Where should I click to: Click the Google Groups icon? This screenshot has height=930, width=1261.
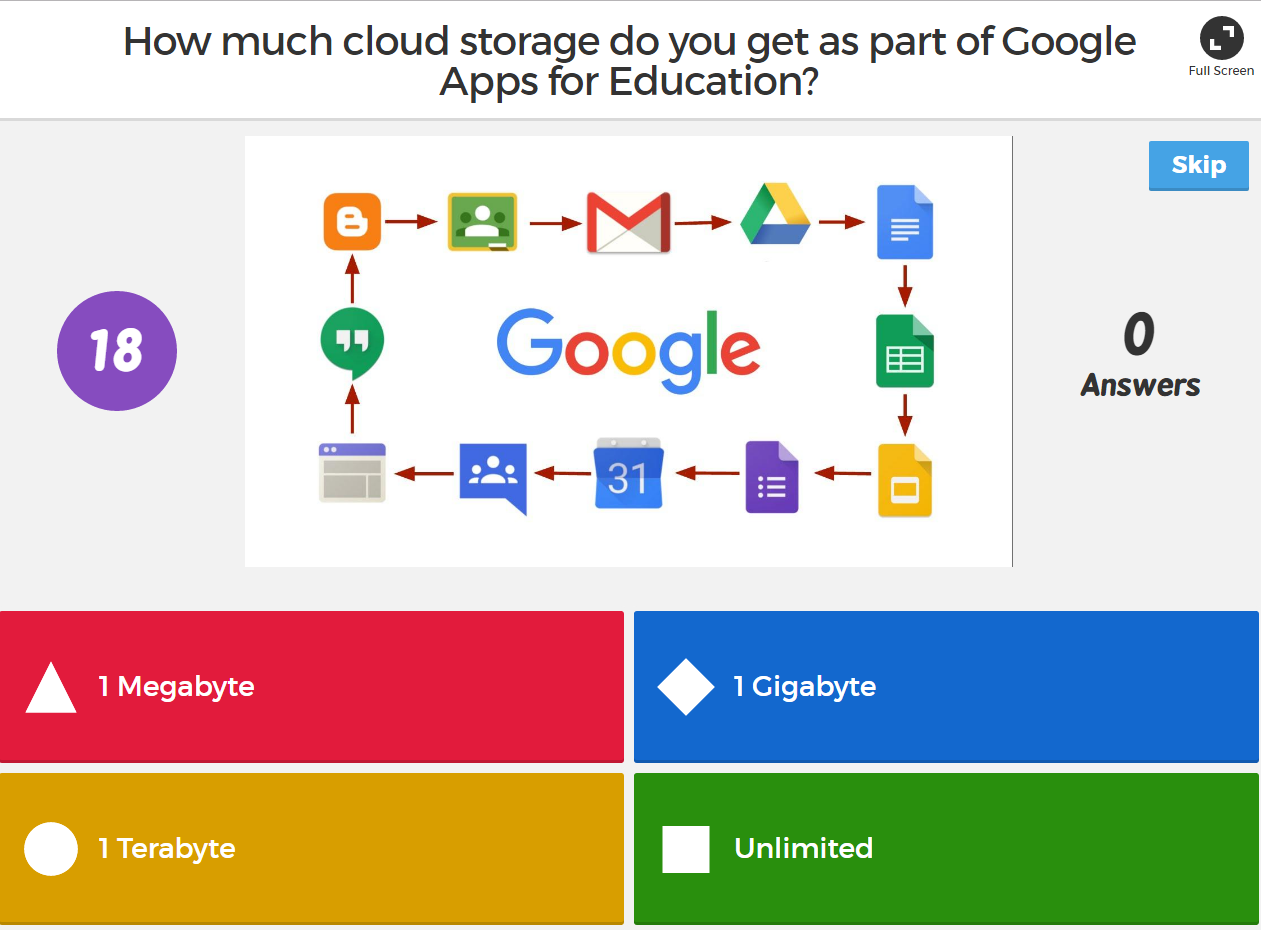pyautogui.click(x=492, y=476)
